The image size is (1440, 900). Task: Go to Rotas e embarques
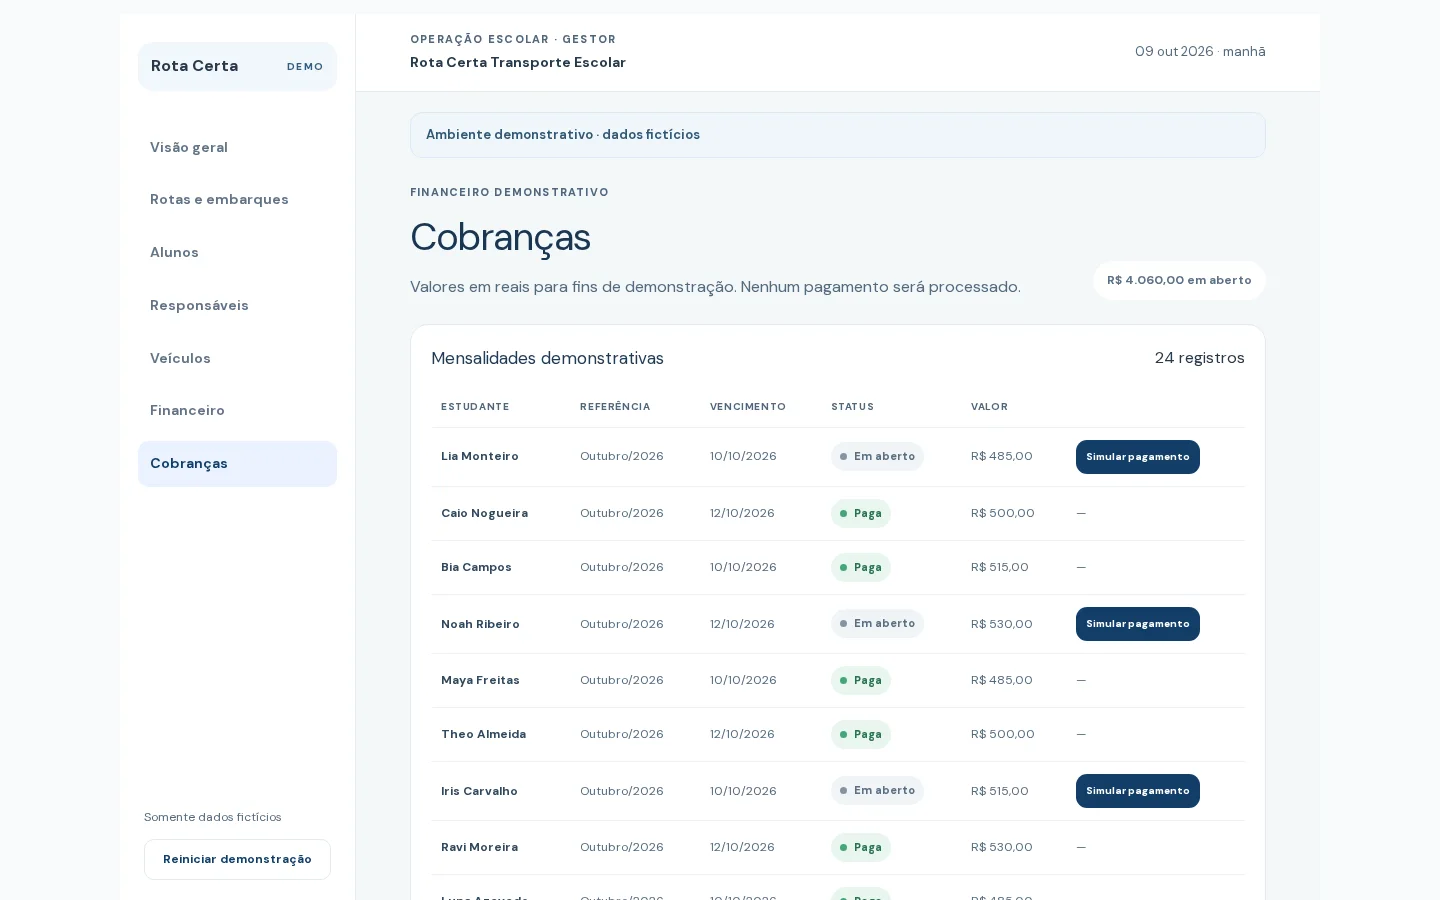[237, 199]
